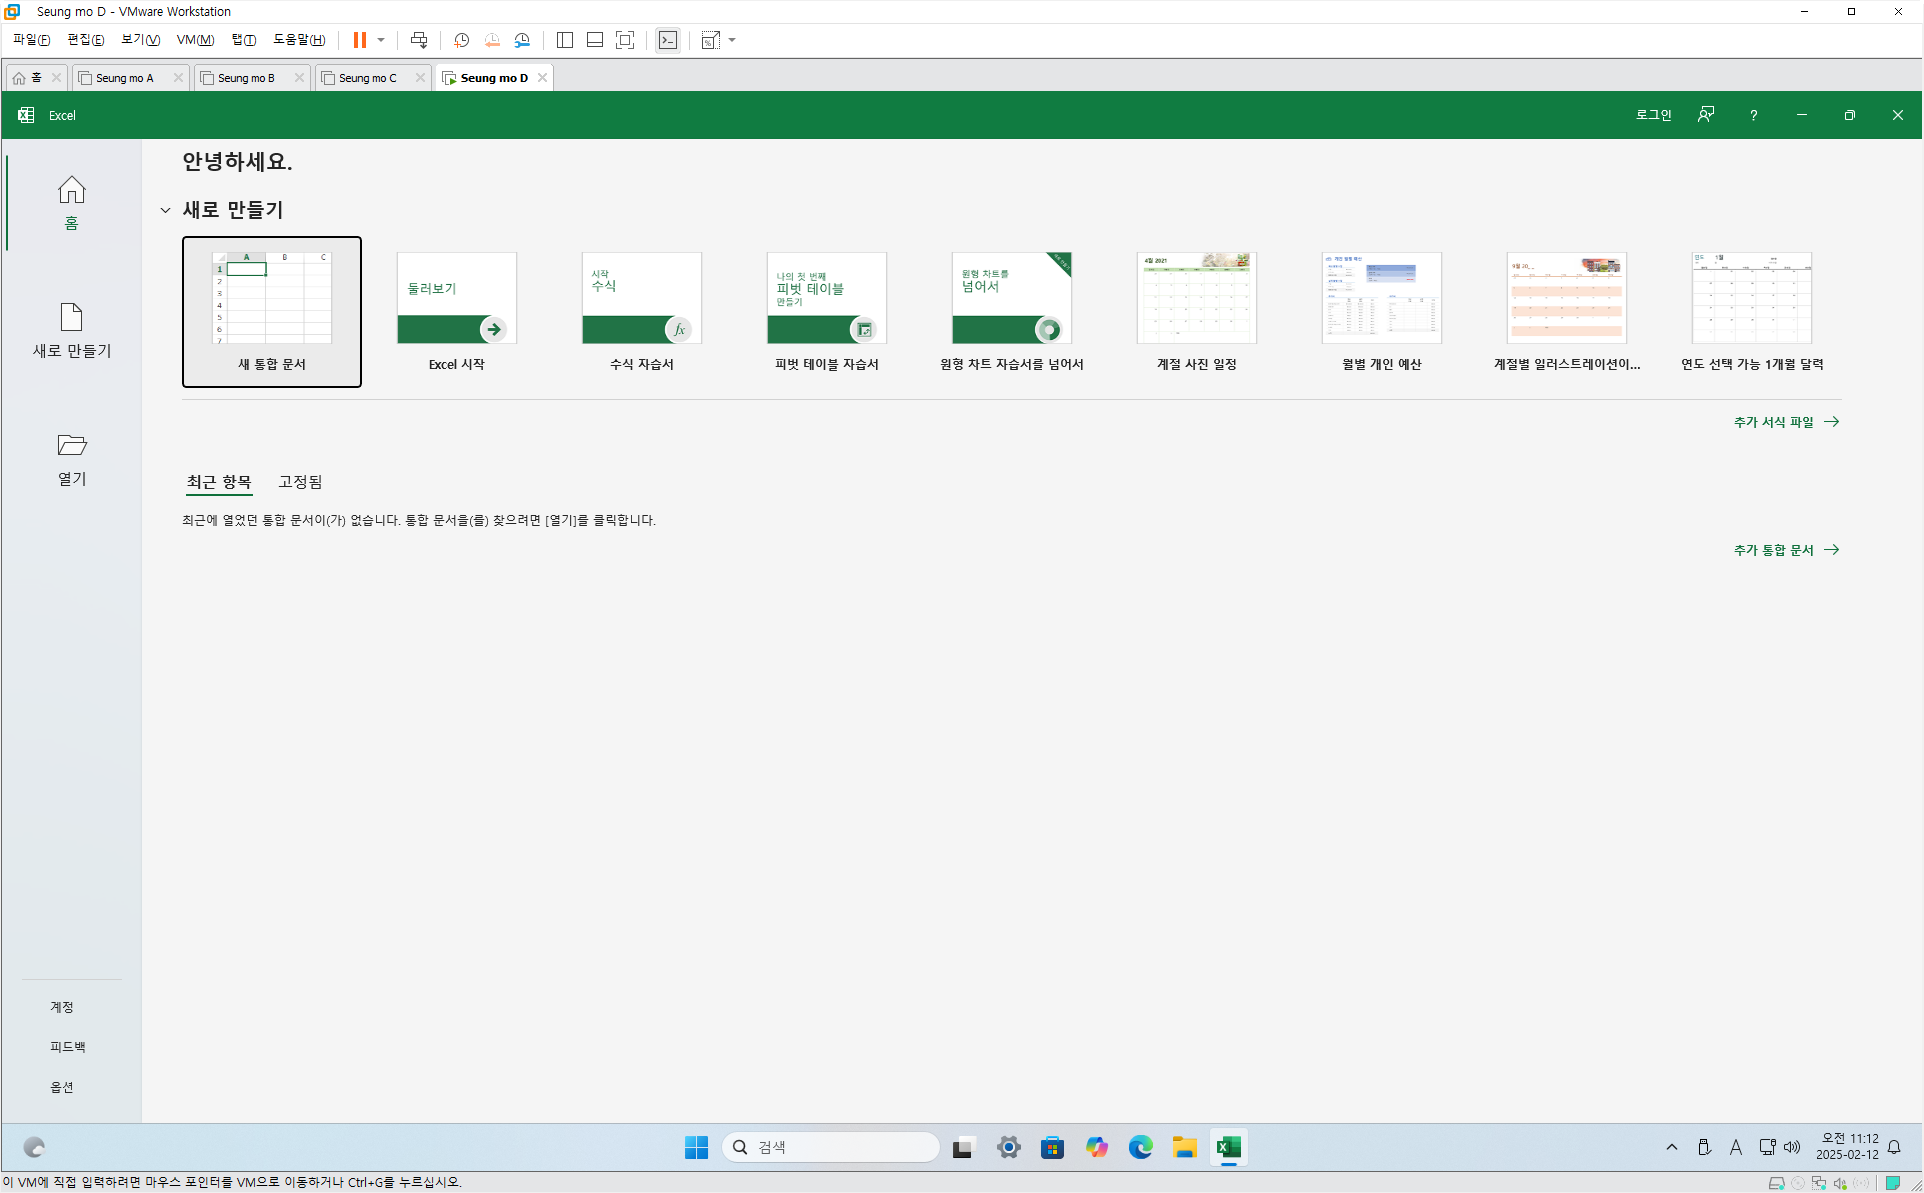Open the VM(M) menu

(195, 40)
